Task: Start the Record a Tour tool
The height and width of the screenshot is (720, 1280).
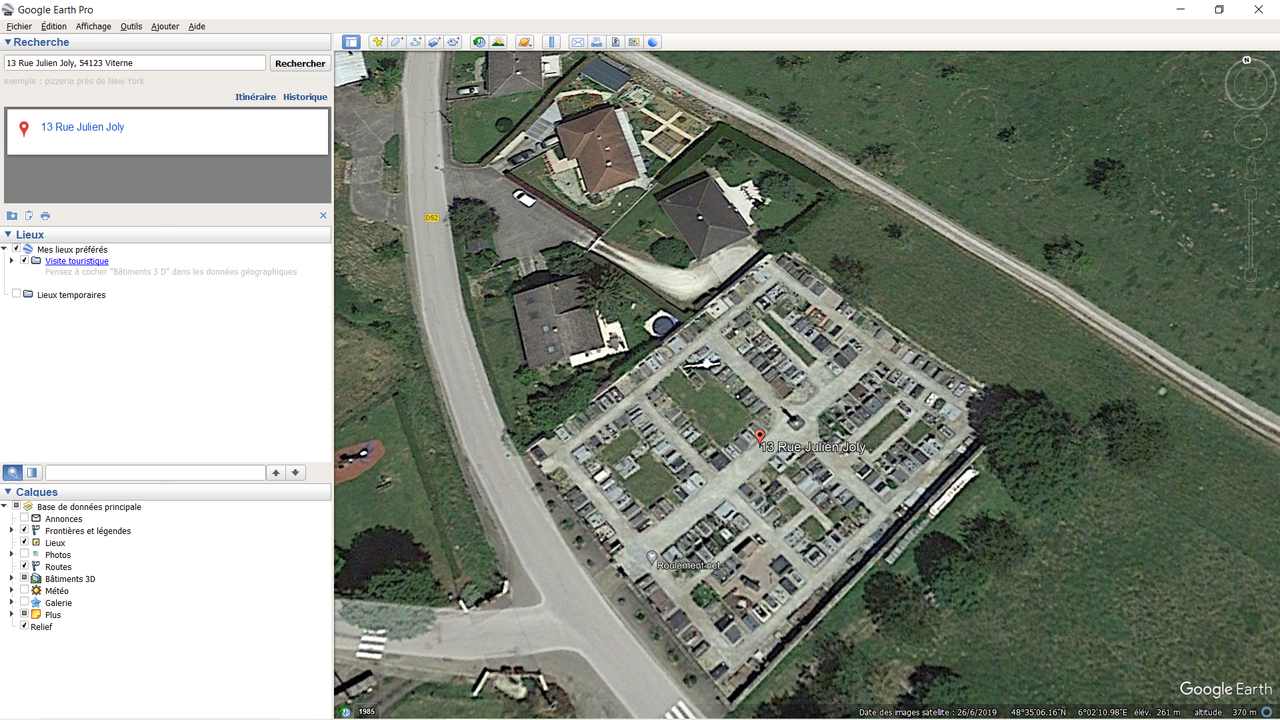Action: [454, 42]
